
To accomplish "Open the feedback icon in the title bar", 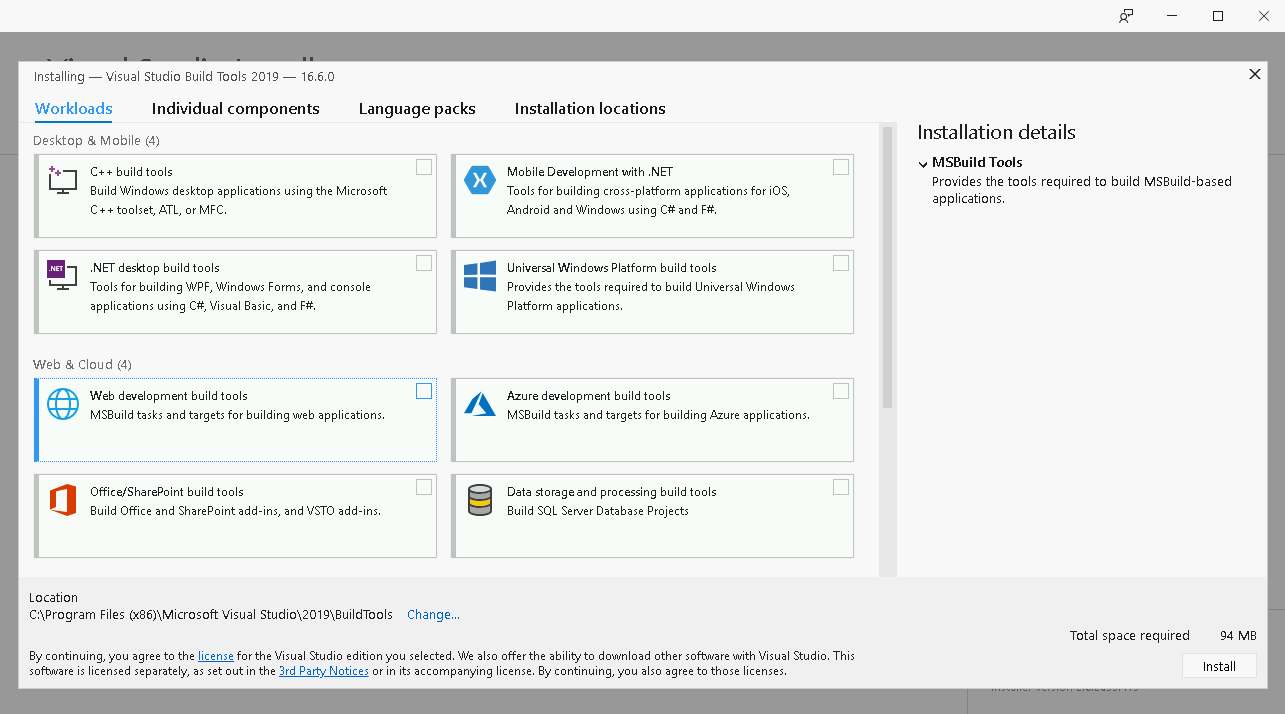I will click(1126, 16).
